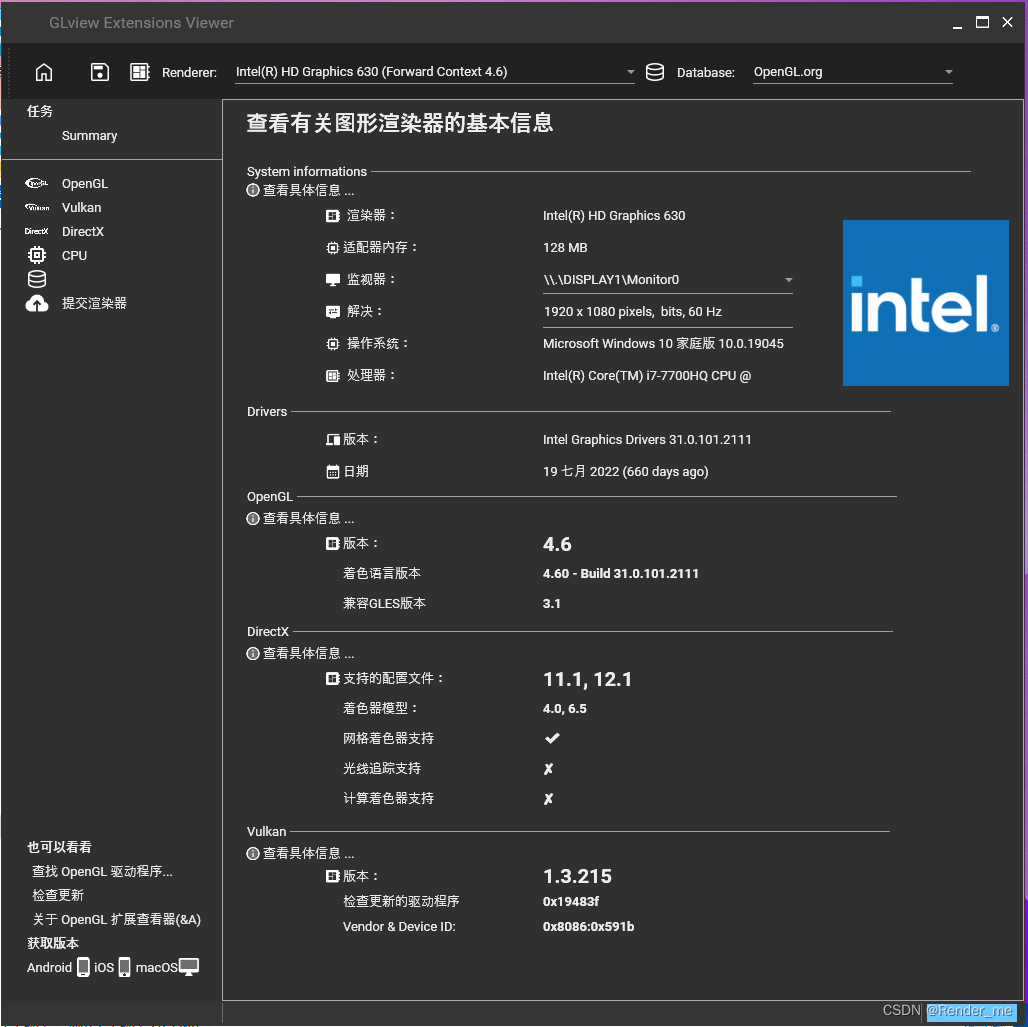Click the iOS phone icon
This screenshot has width=1028, height=1027.
coord(125,967)
